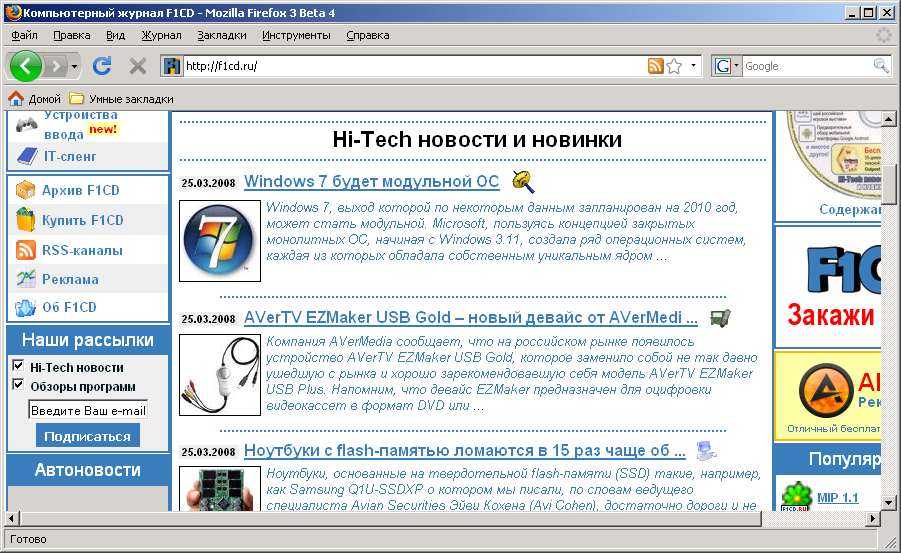Click the vertical scrollbar down arrow
The image size is (901, 553).
pyautogui.click(x=888, y=503)
